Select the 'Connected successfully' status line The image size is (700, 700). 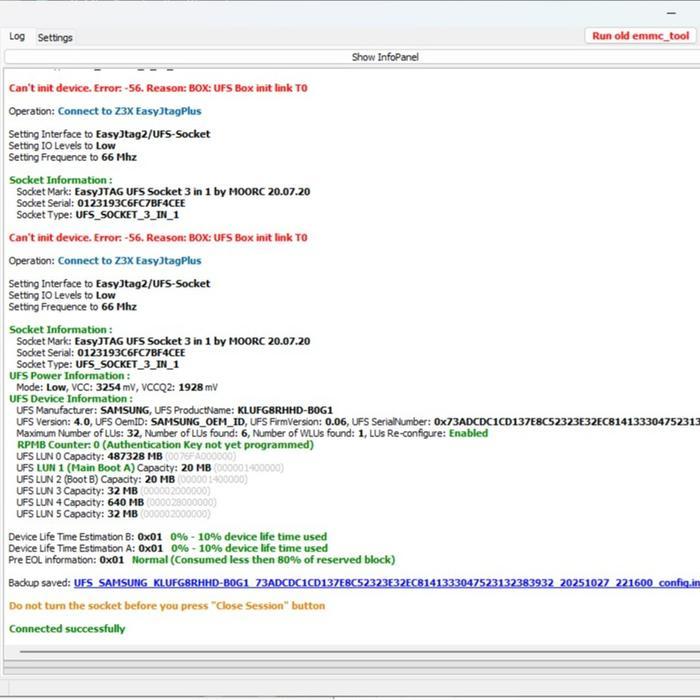coord(67,629)
